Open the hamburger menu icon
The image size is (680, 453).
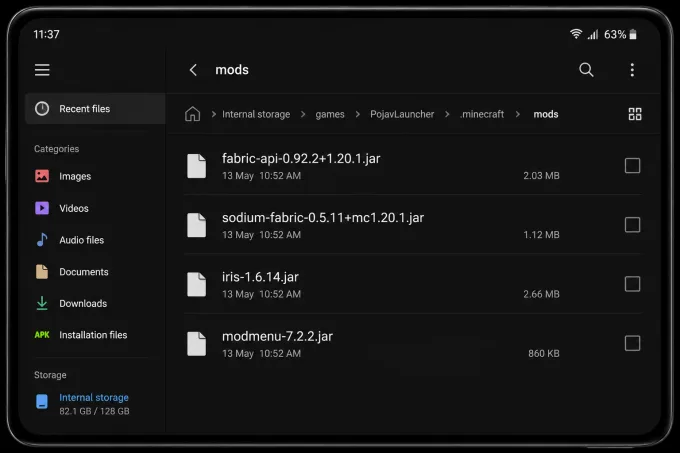point(42,70)
